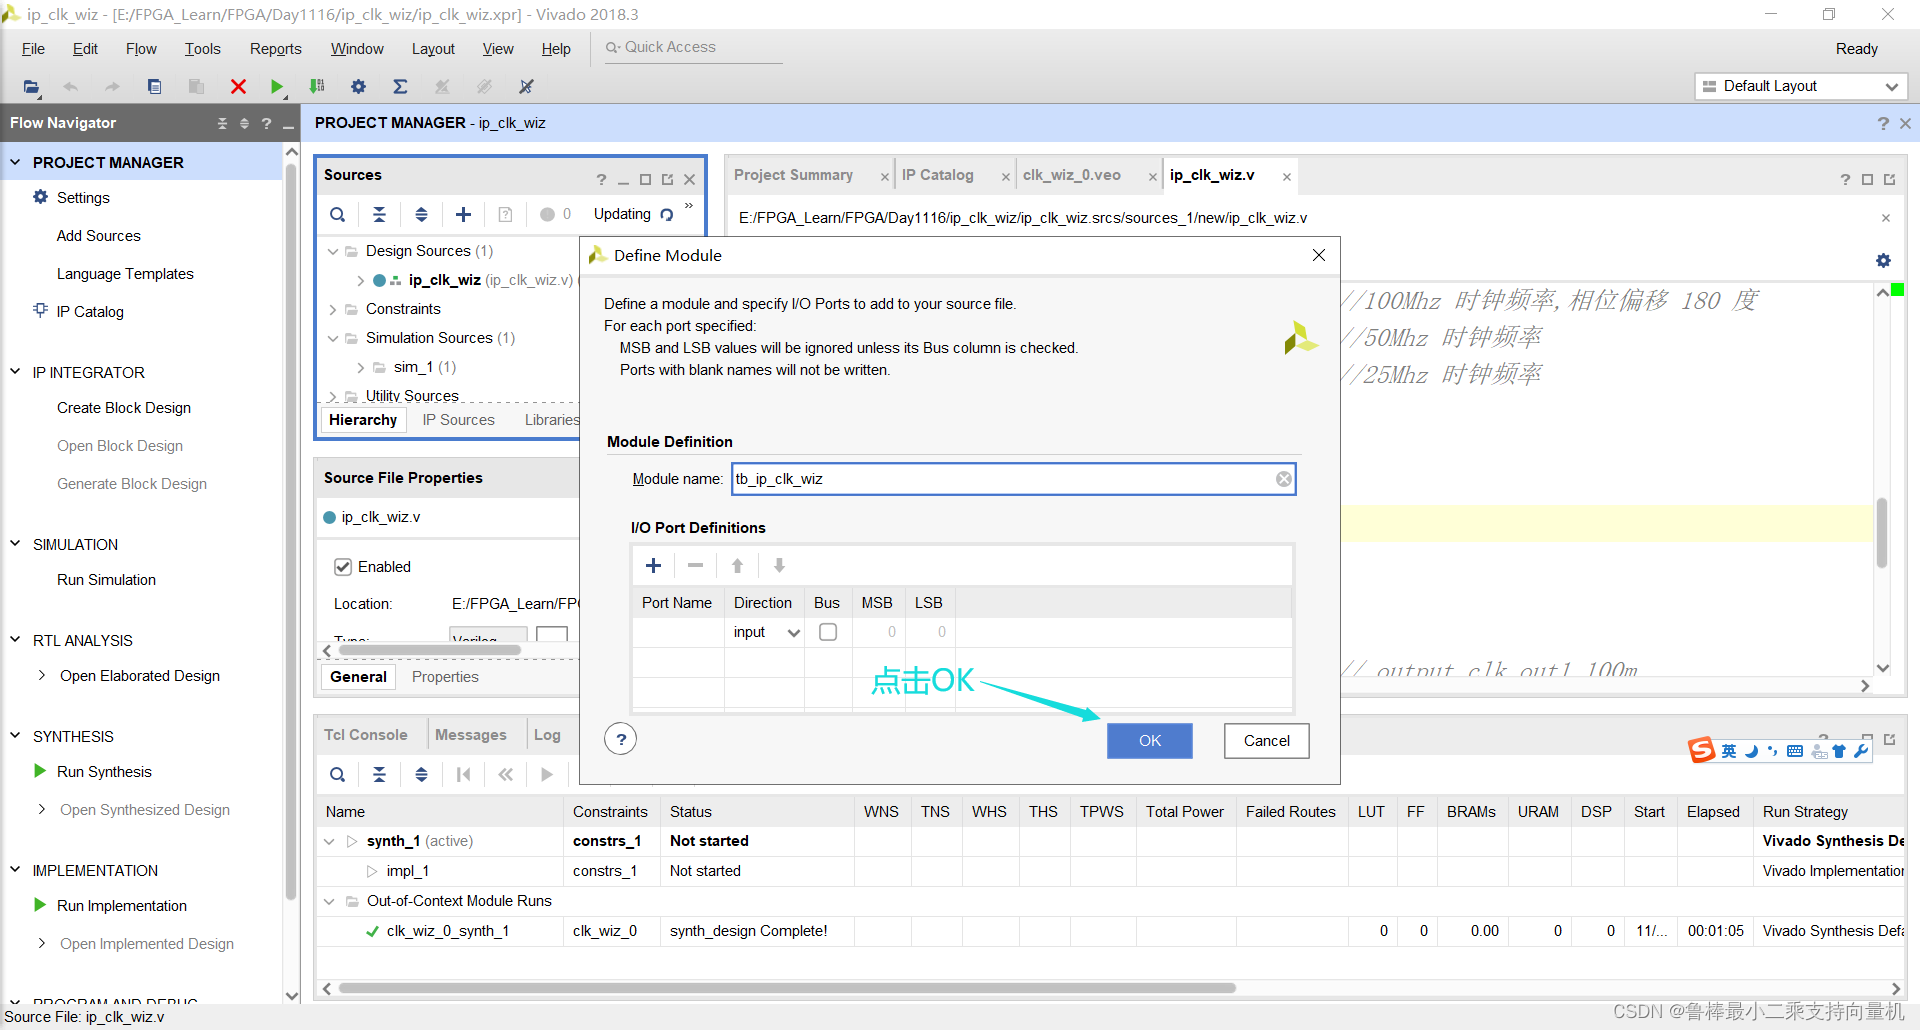Open the File menu
The height and width of the screenshot is (1030, 1920).
point(33,49)
